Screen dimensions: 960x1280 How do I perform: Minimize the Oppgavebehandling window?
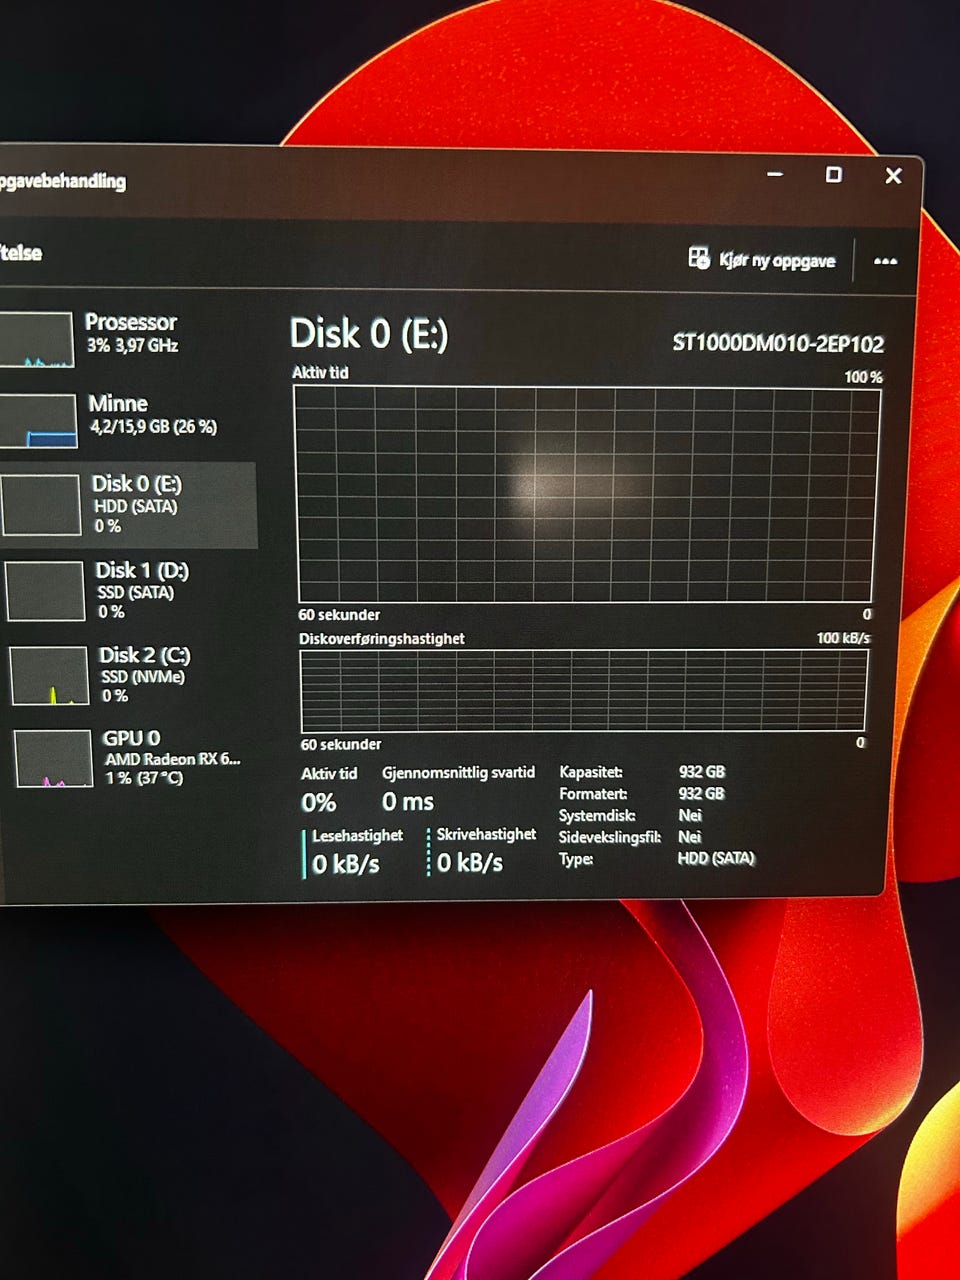click(x=775, y=174)
